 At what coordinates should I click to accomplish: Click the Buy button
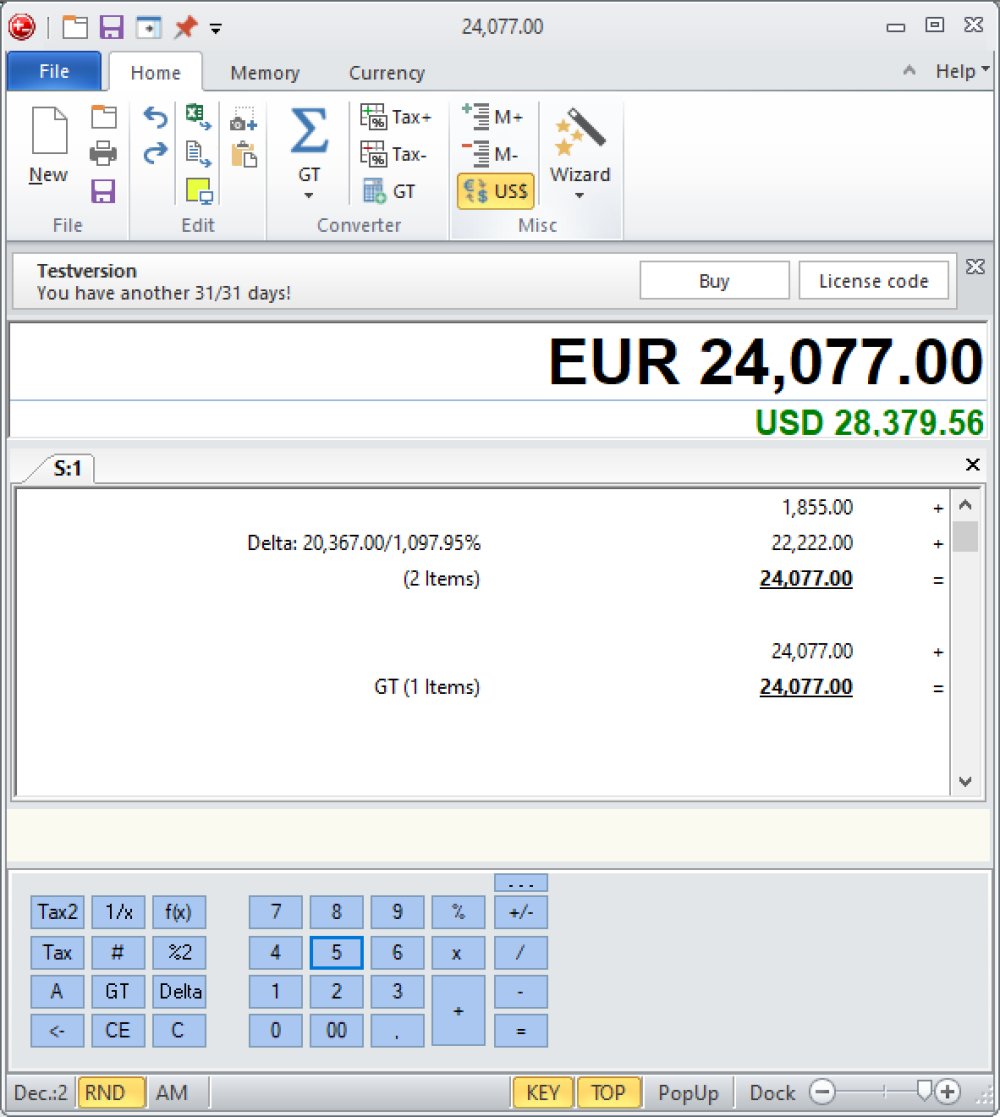714,281
